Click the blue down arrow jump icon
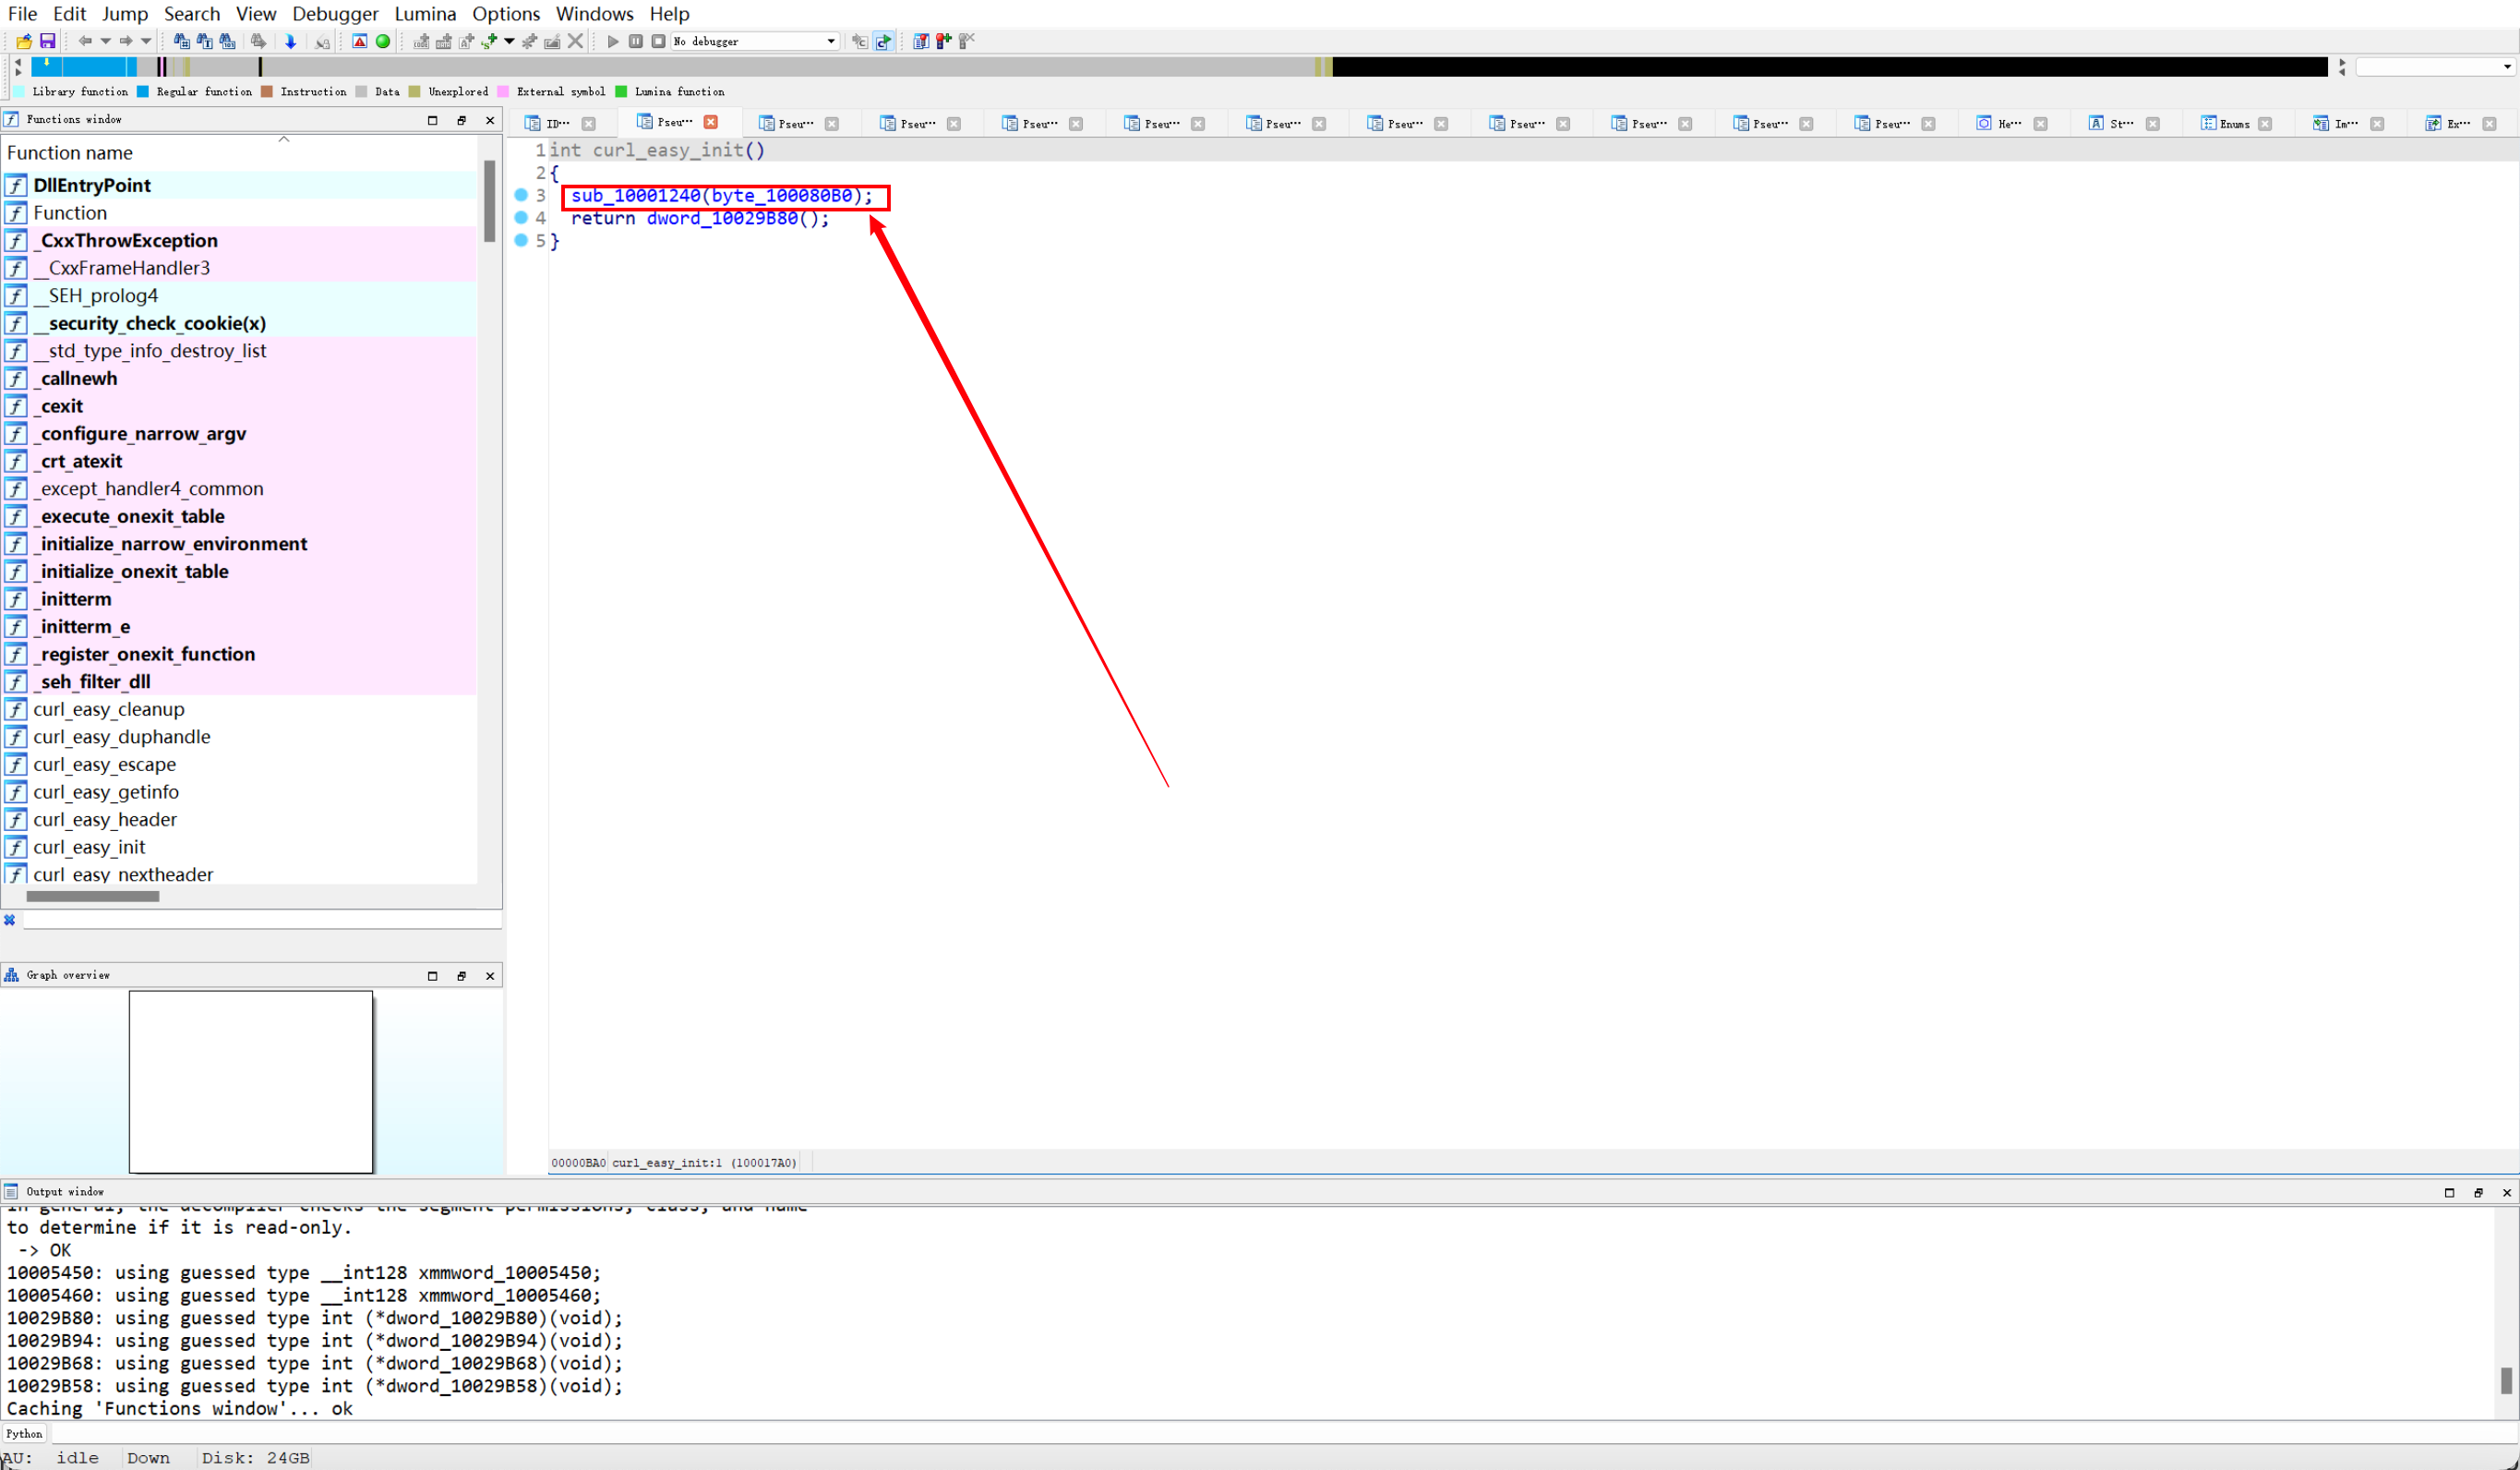This screenshot has width=2520, height=1470. point(291,41)
